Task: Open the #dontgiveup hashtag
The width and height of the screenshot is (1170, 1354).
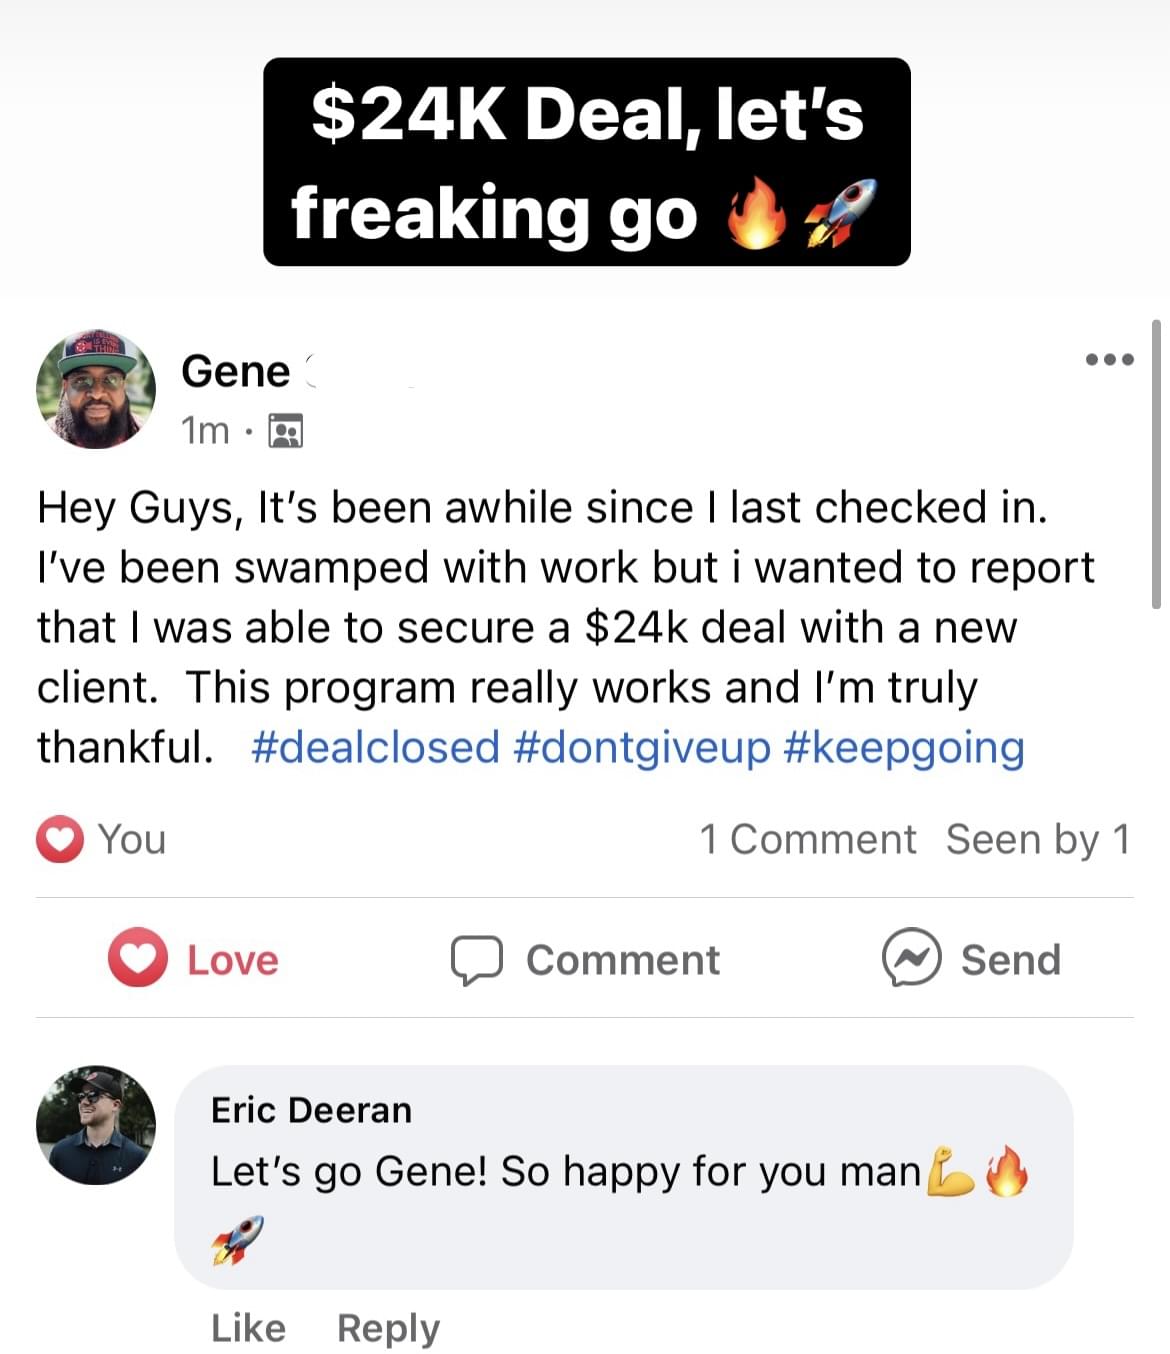Action: coord(642,747)
